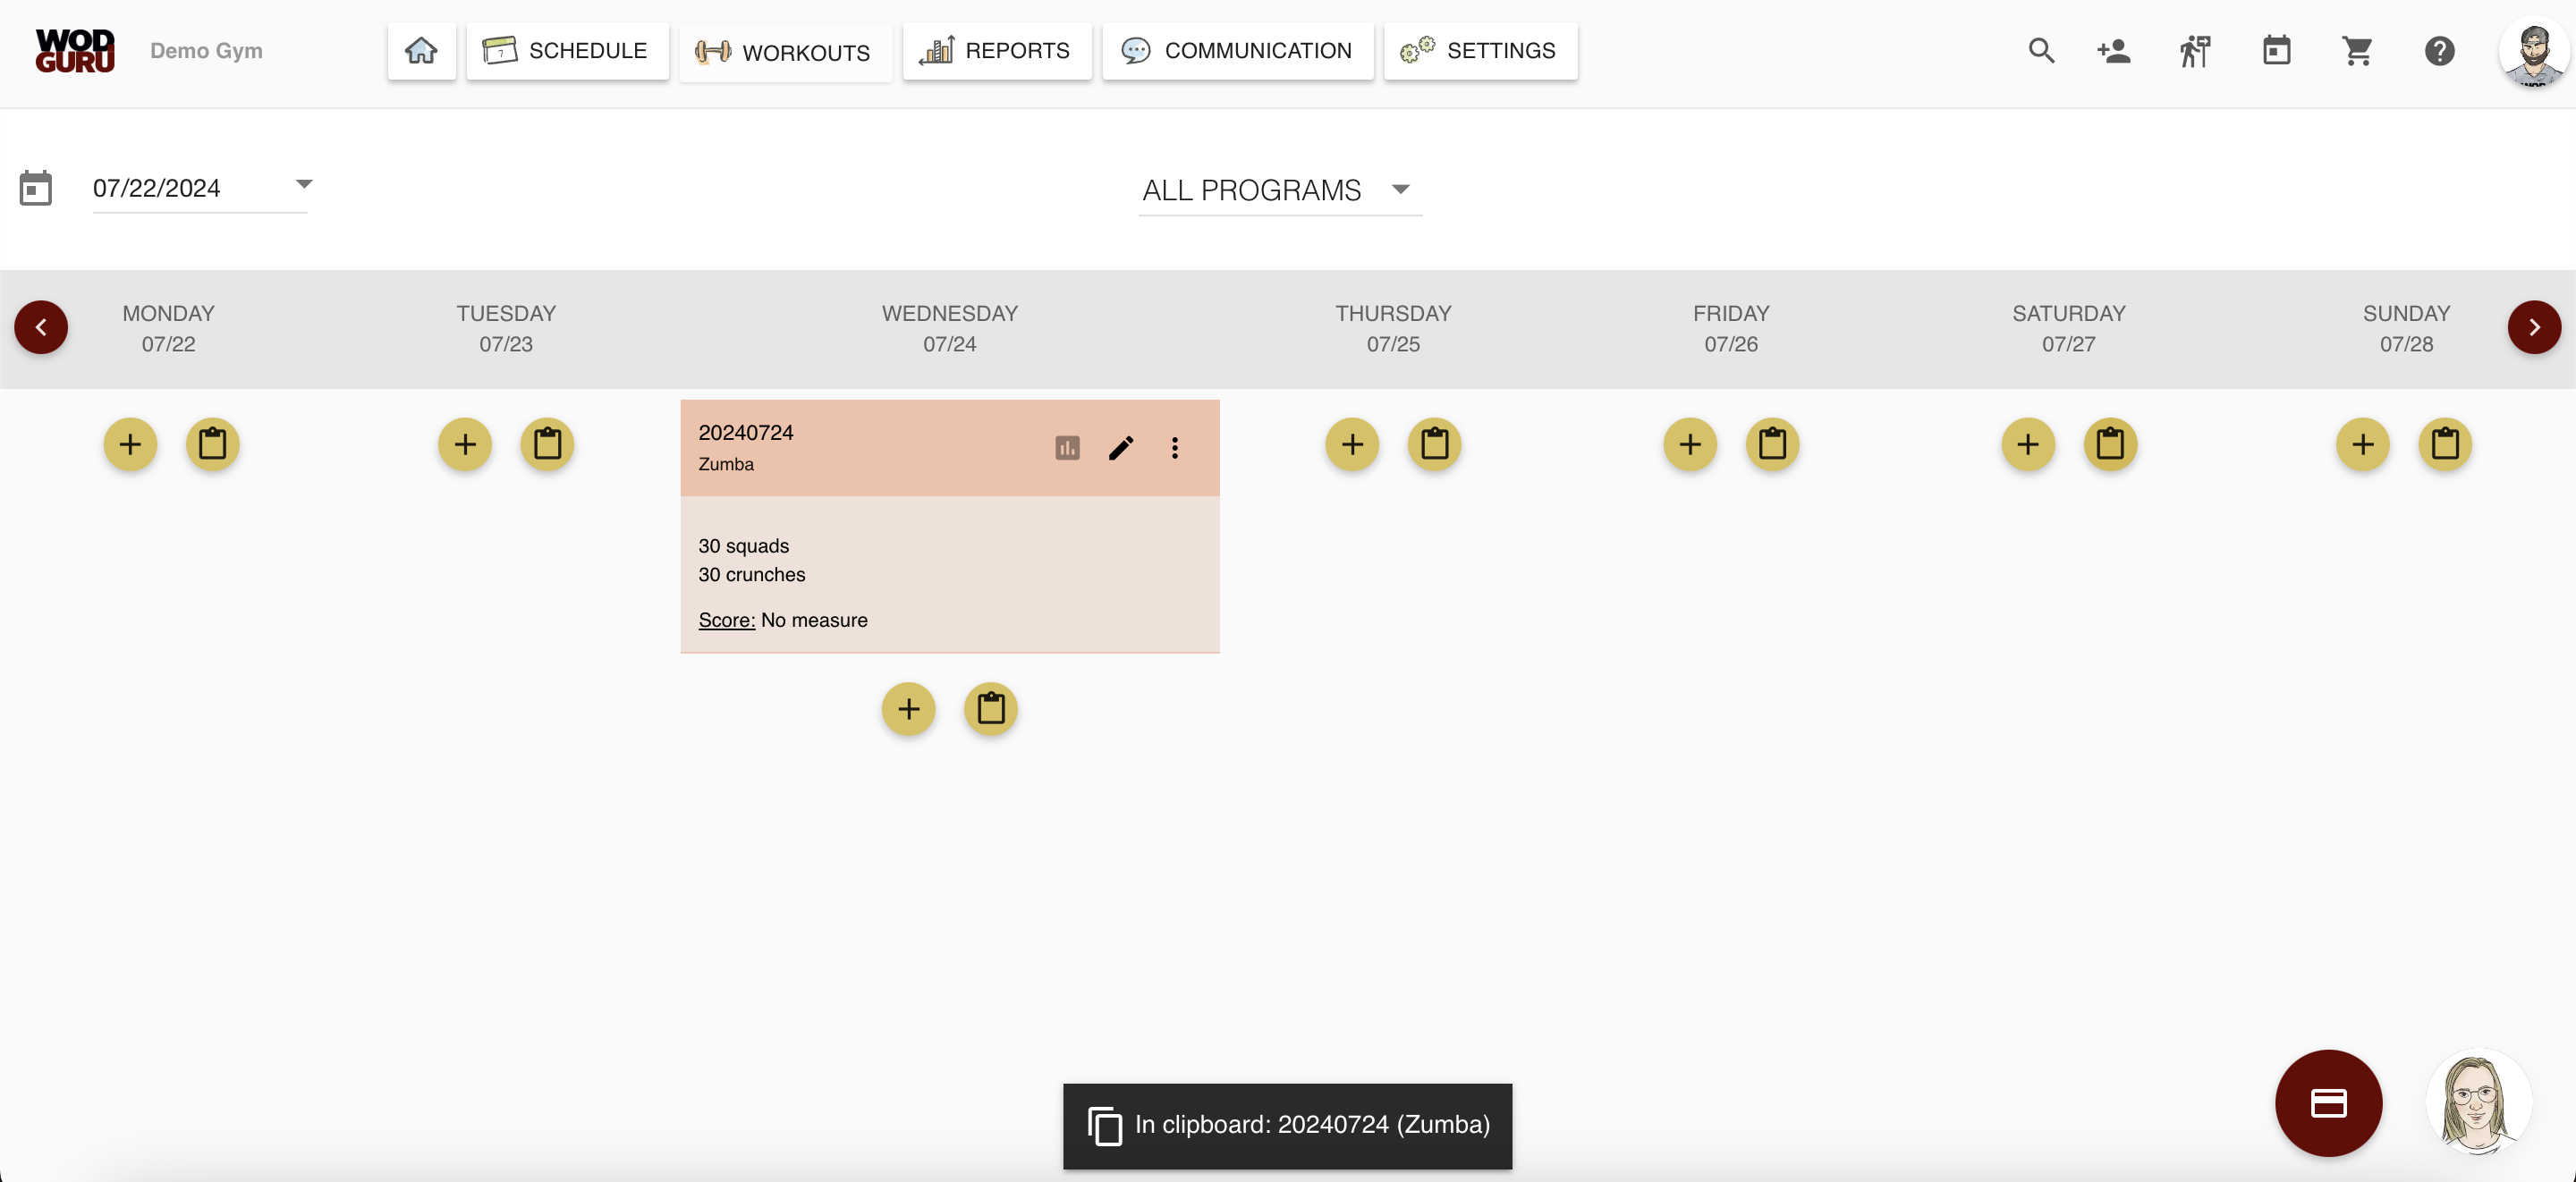Click the 20240724 workout title

click(745, 432)
